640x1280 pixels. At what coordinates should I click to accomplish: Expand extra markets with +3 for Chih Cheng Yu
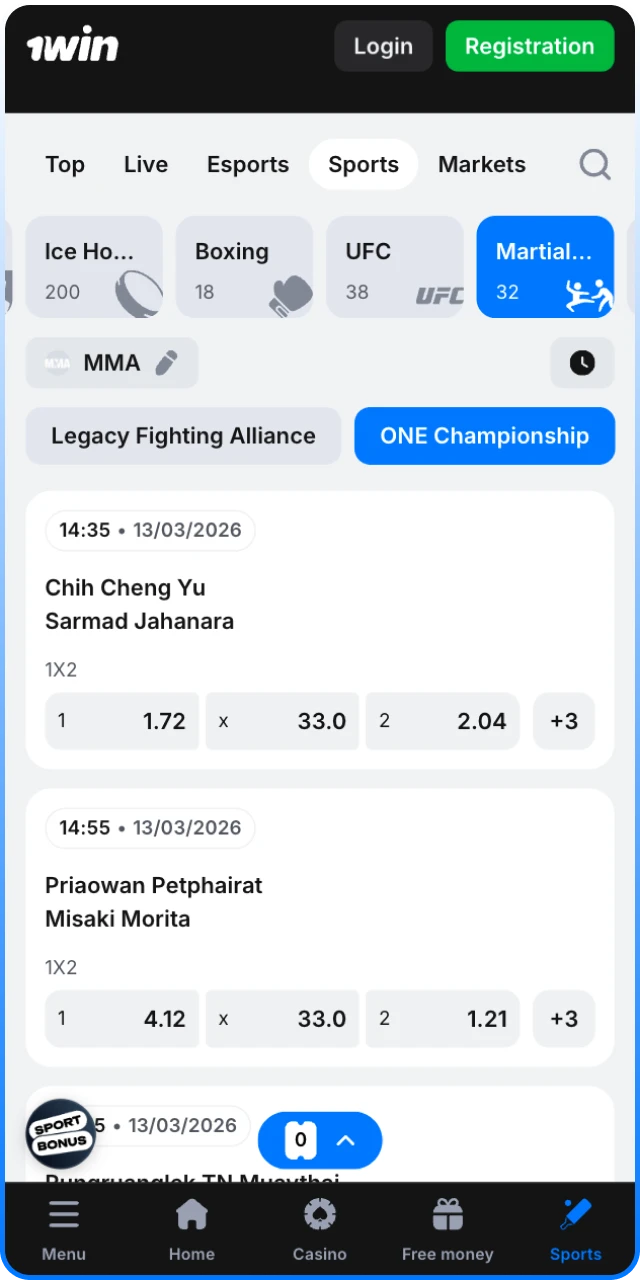(563, 720)
